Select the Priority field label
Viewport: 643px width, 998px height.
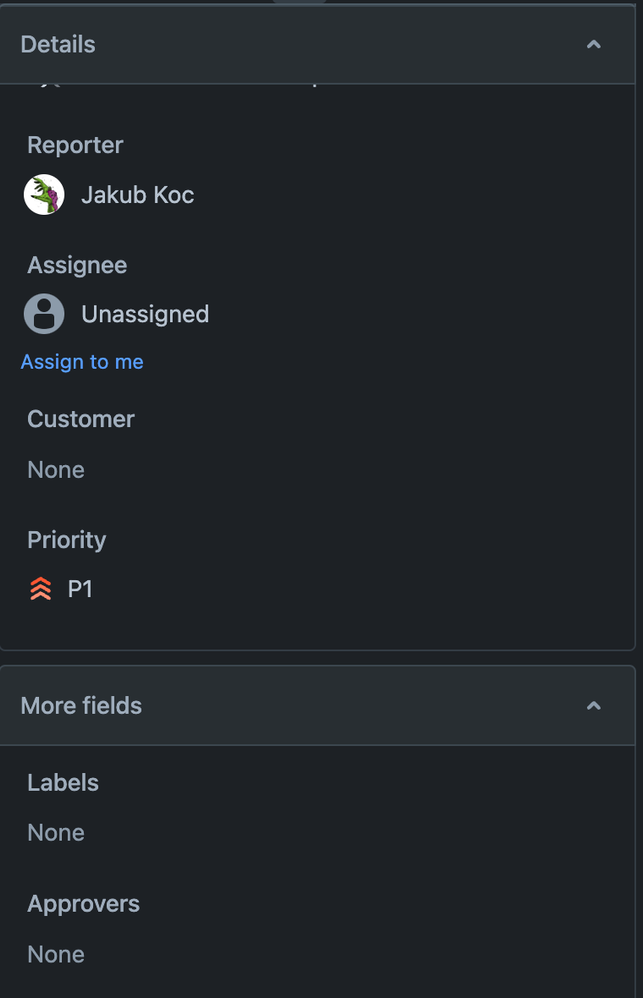(x=66, y=539)
